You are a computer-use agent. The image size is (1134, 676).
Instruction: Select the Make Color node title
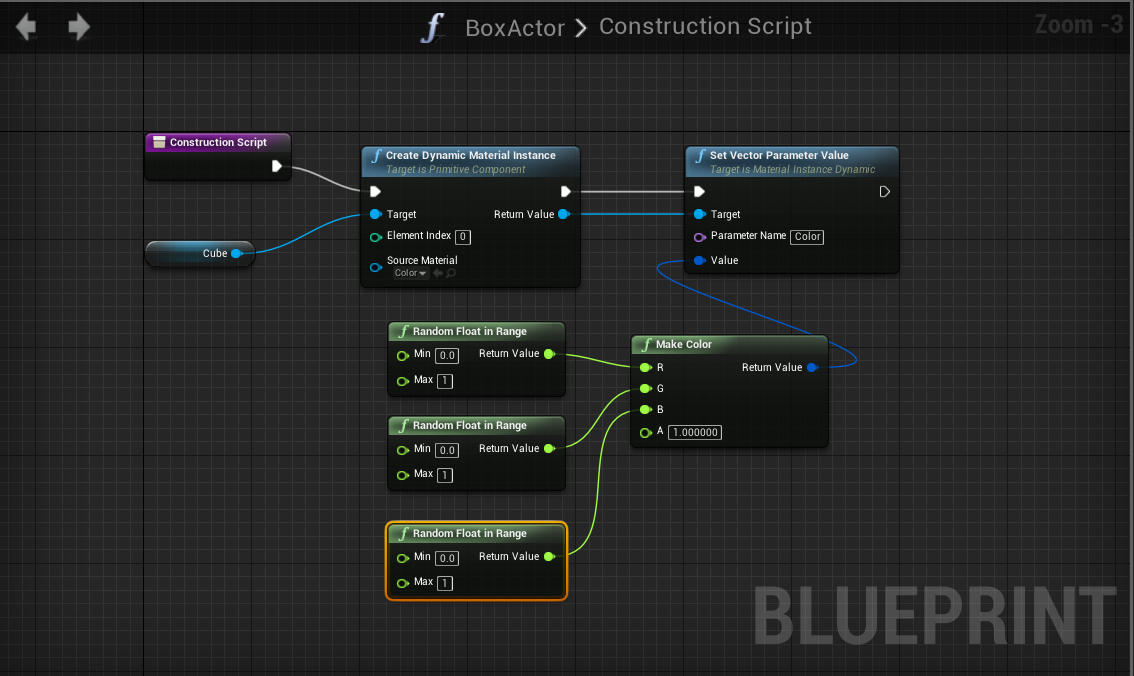click(x=683, y=344)
